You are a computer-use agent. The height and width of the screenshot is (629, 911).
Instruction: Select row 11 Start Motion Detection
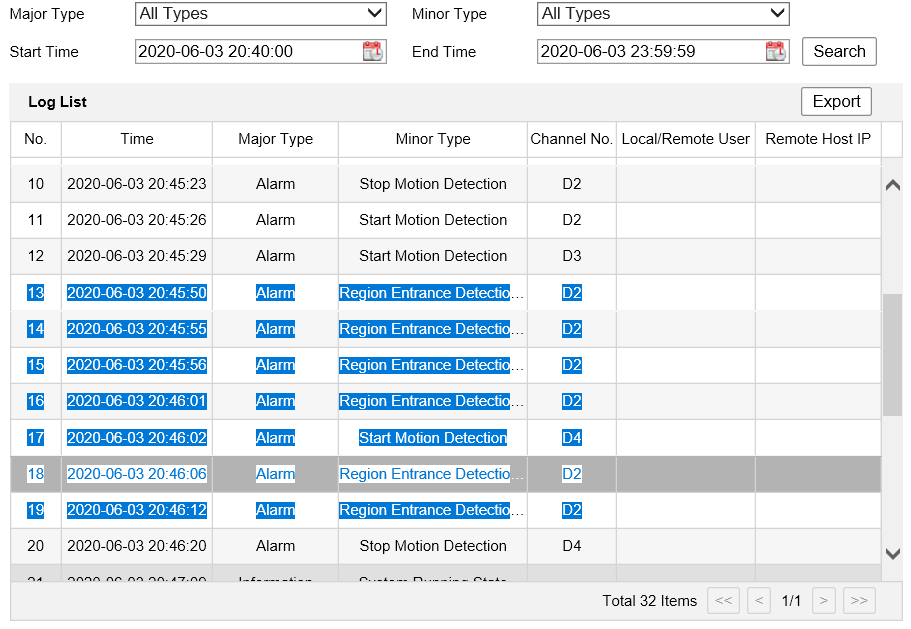click(433, 220)
